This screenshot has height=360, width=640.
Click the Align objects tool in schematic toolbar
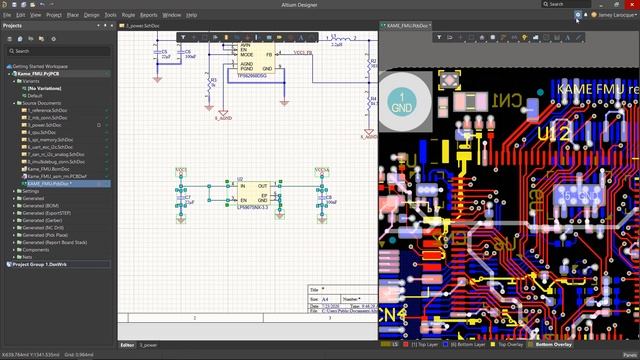215,38
